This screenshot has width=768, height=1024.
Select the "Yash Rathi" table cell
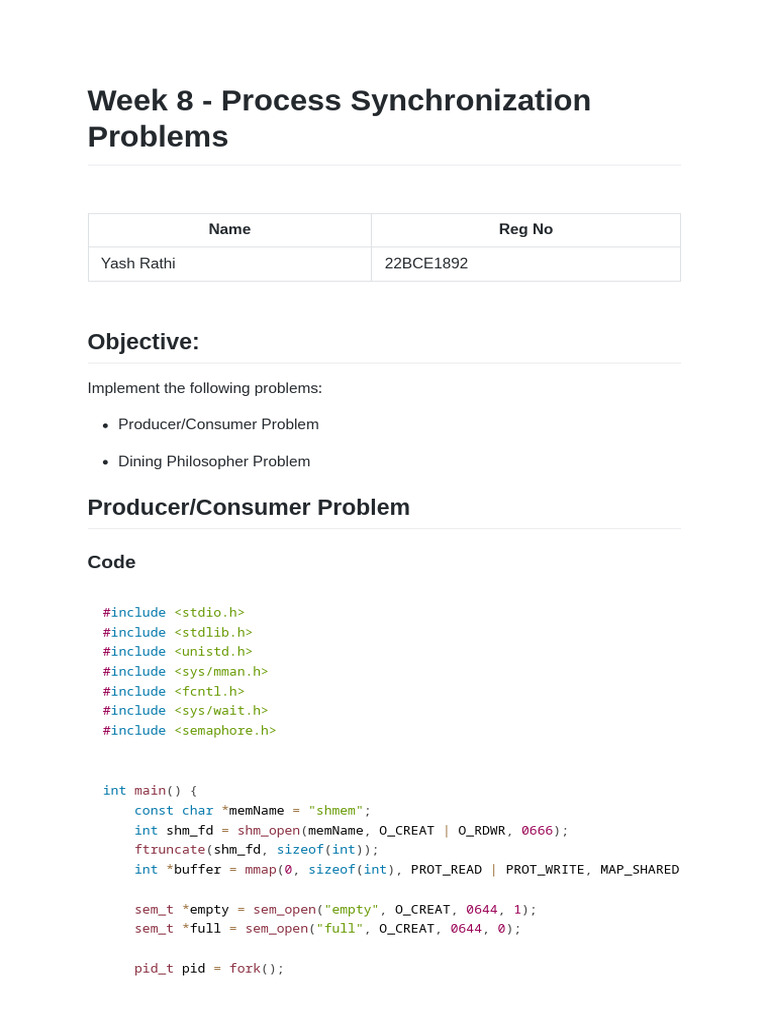click(x=138, y=264)
